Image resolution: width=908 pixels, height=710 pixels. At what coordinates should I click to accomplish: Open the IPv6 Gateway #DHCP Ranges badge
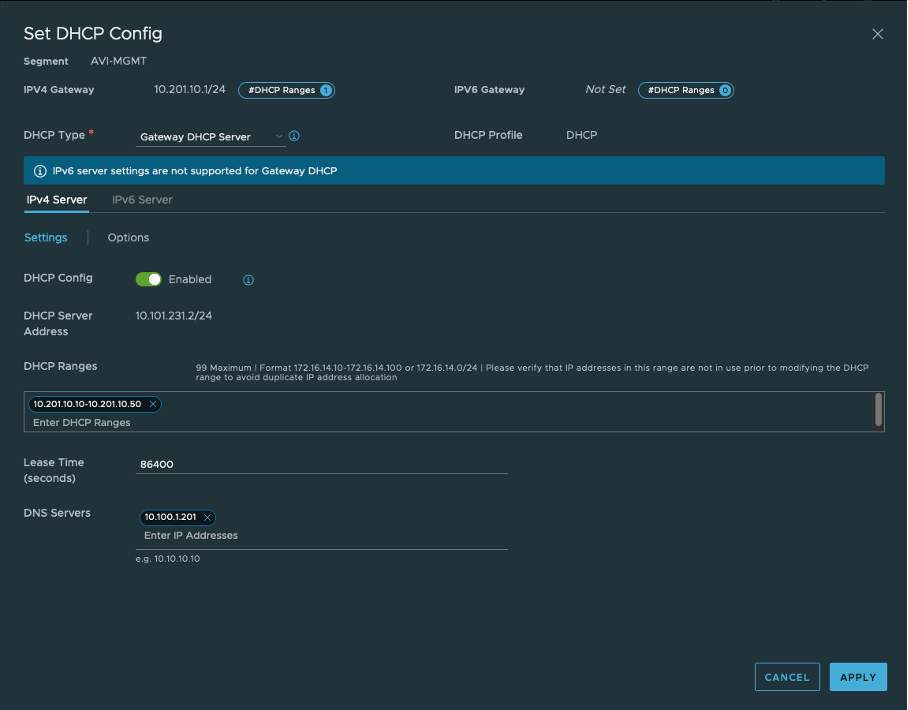pos(686,90)
